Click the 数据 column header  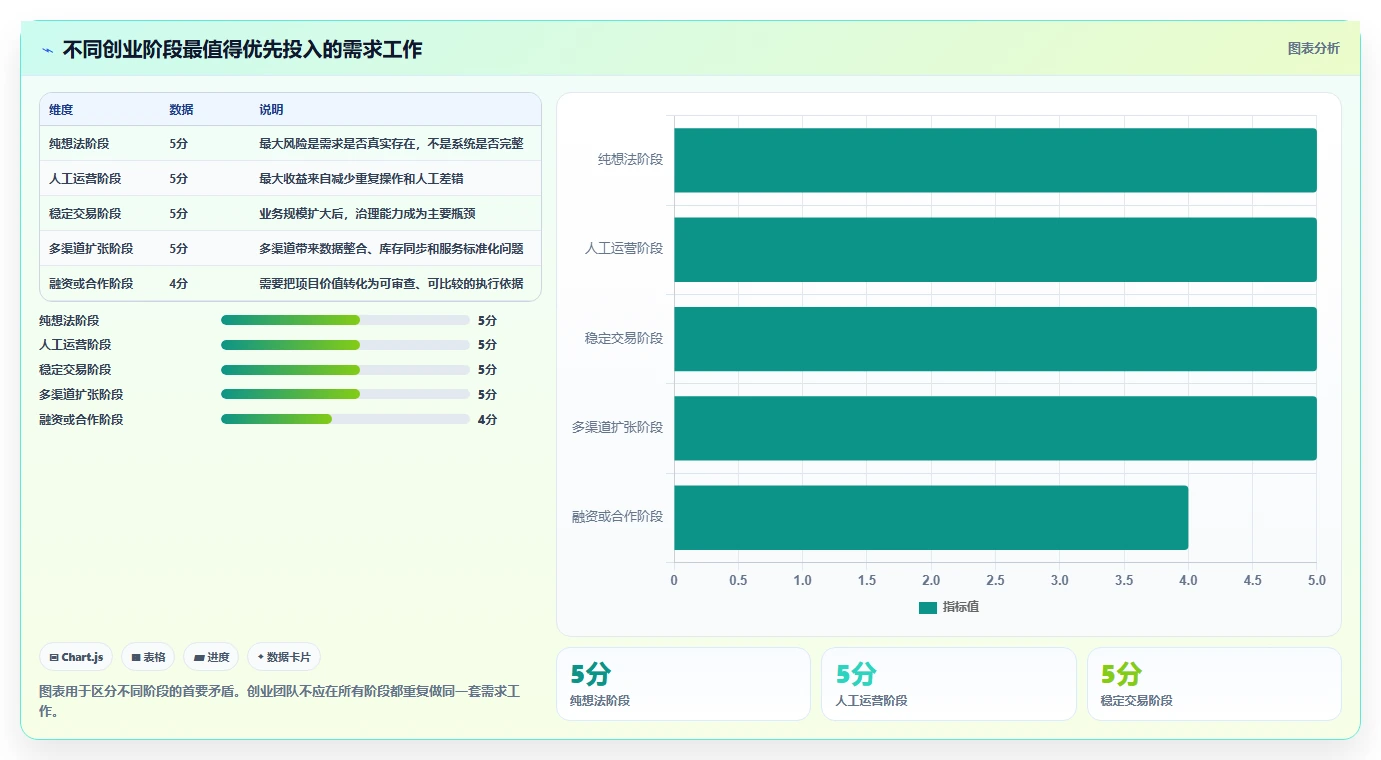[181, 110]
